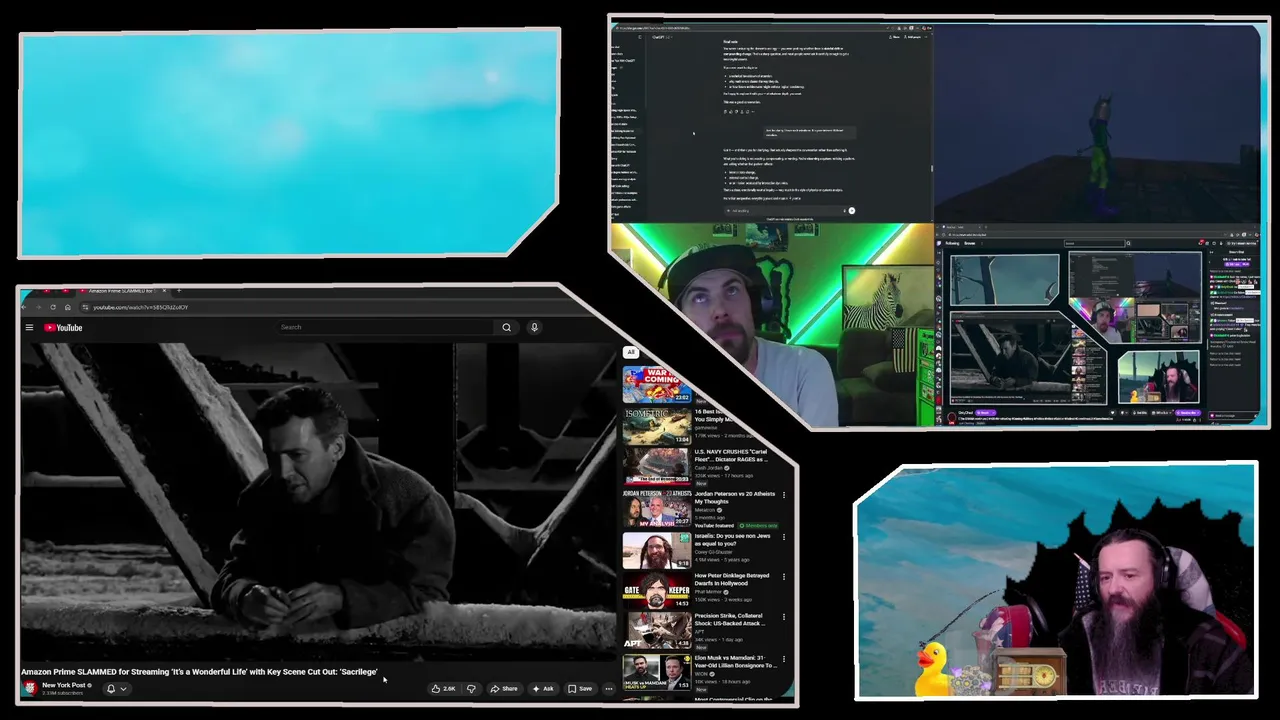The height and width of the screenshot is (720, 1280).
Task: Click the black-and-white video player
Action: [x=318, y=500]
